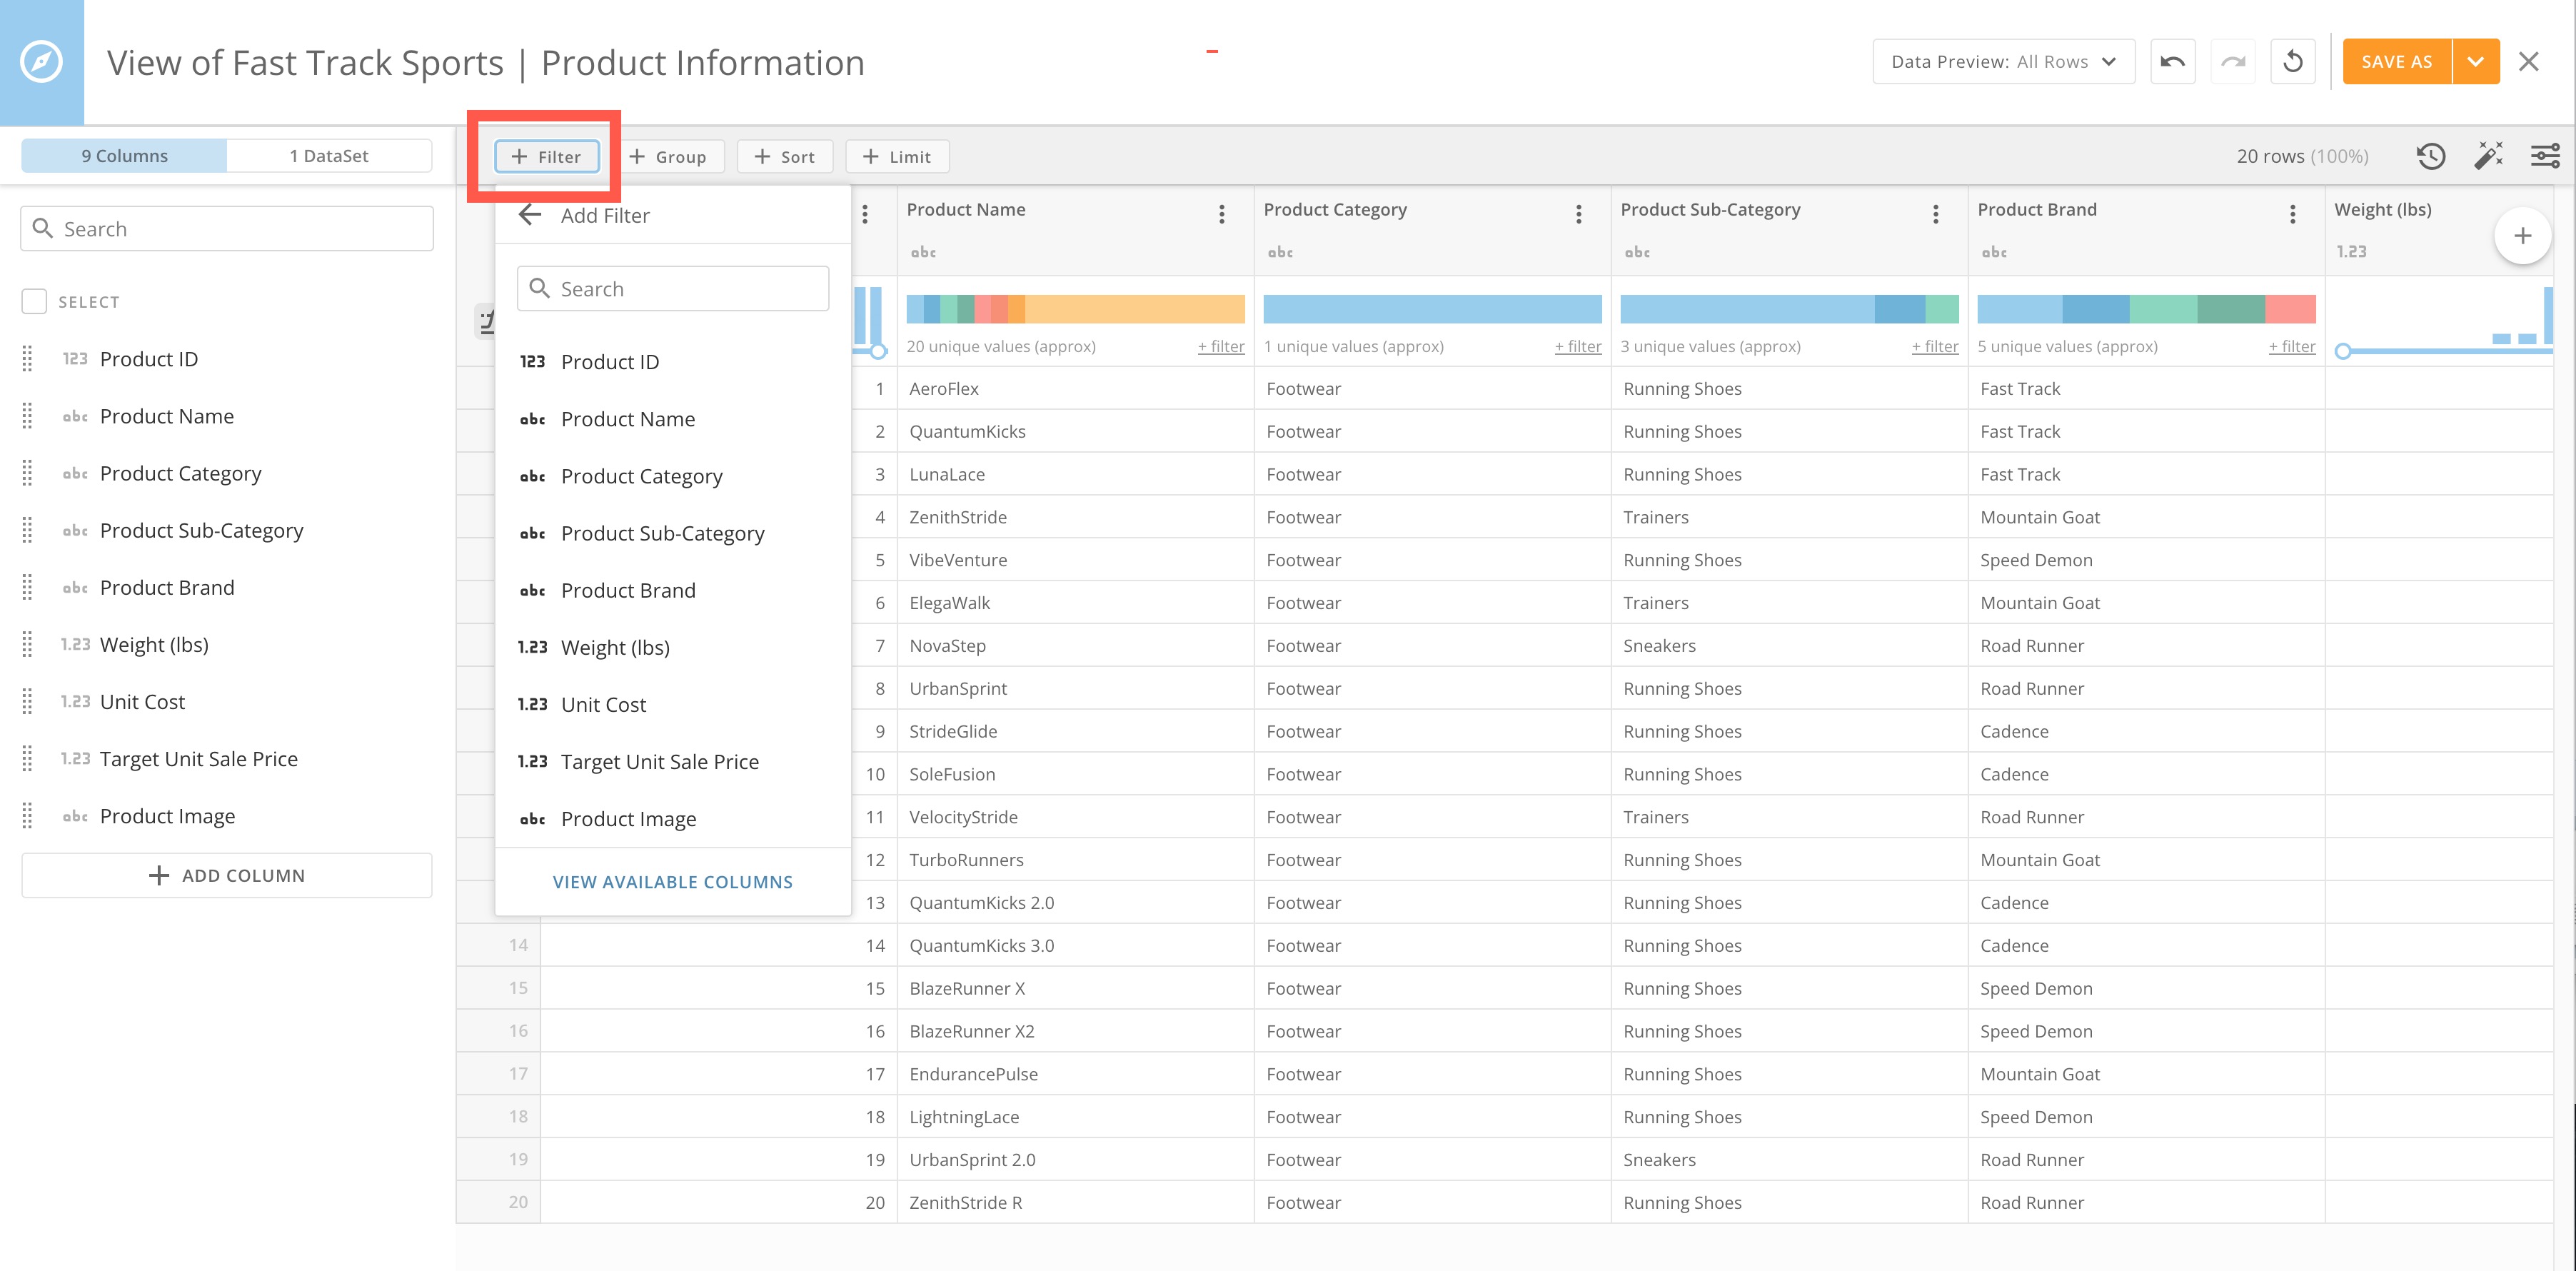This screenshot has width=2576, height=1271.
Task: Switch to the 9 Columns tab
Action: click(x=124, y=155)
